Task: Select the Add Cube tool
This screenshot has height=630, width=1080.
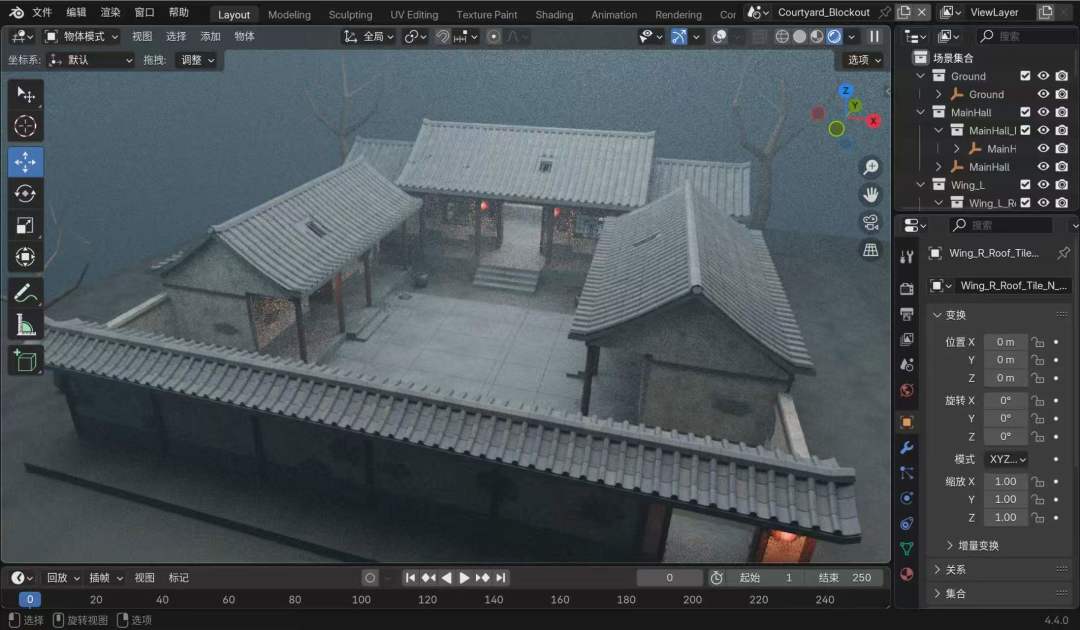Action: [x=25, y=360]
